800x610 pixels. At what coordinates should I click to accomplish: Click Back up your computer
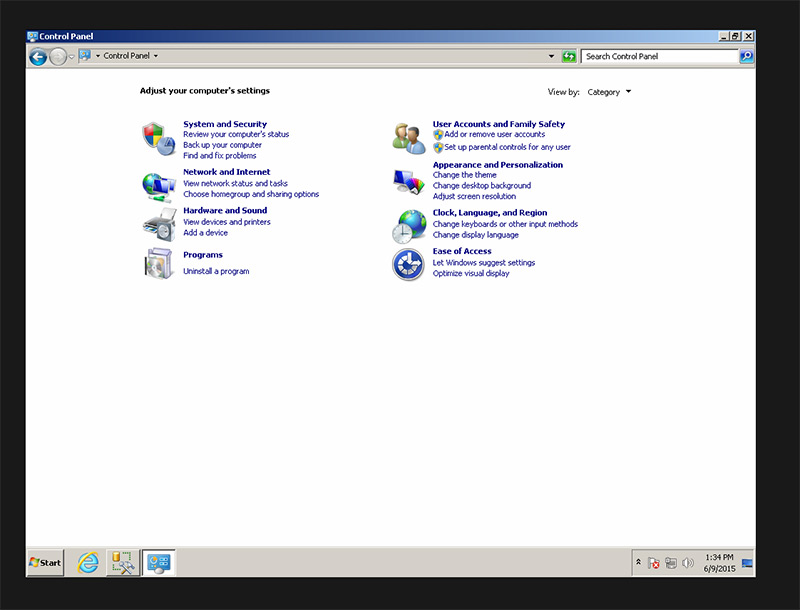[222, 145]
